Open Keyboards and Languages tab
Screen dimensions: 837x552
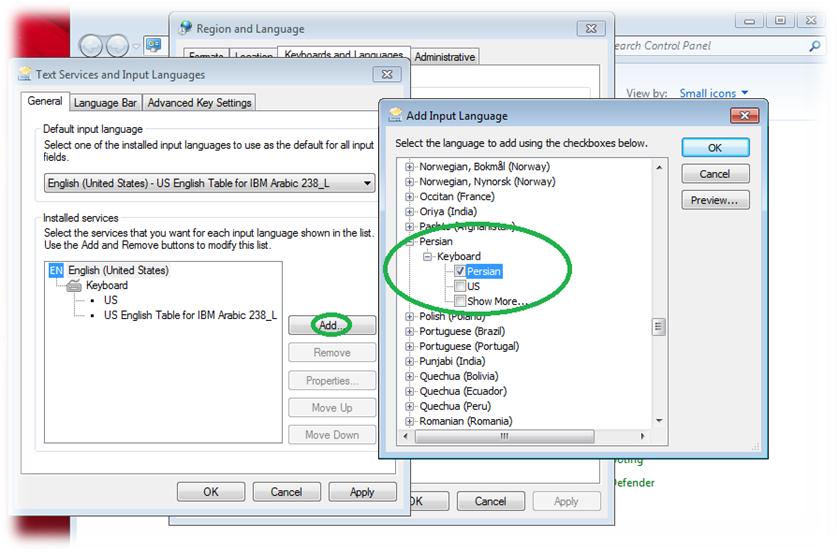[344, 54]
